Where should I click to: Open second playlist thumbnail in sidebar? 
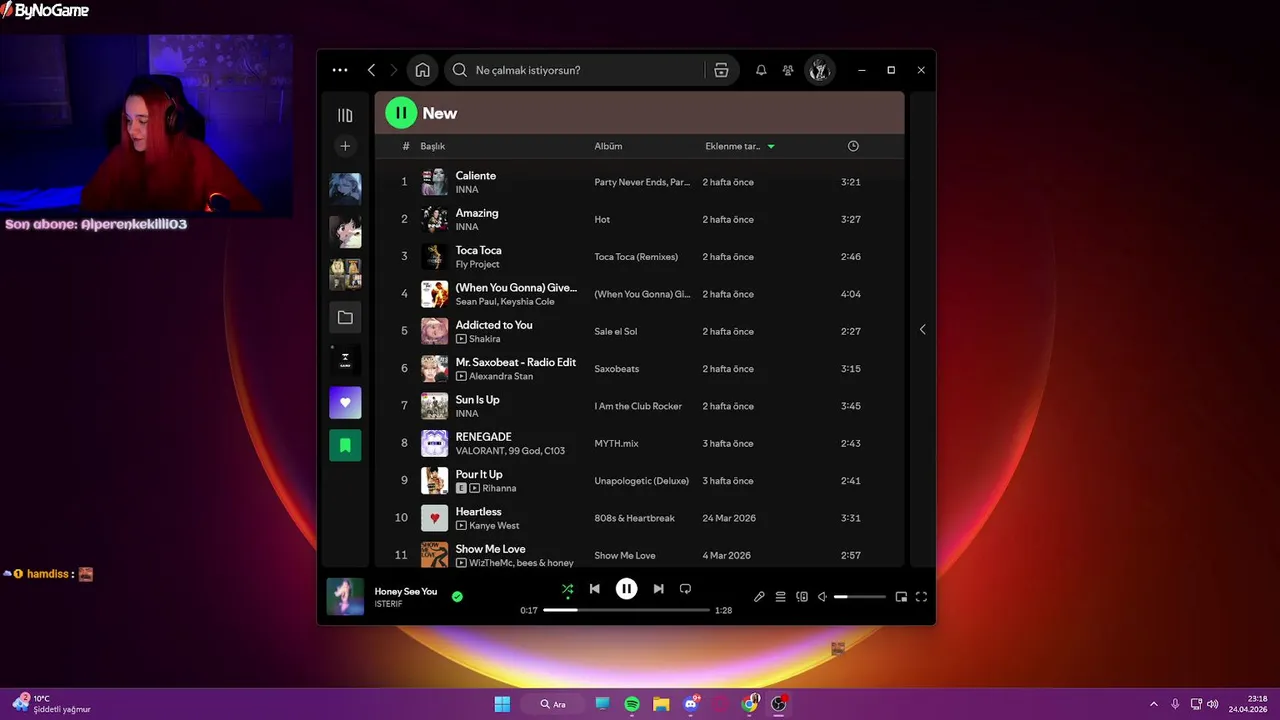345,231
